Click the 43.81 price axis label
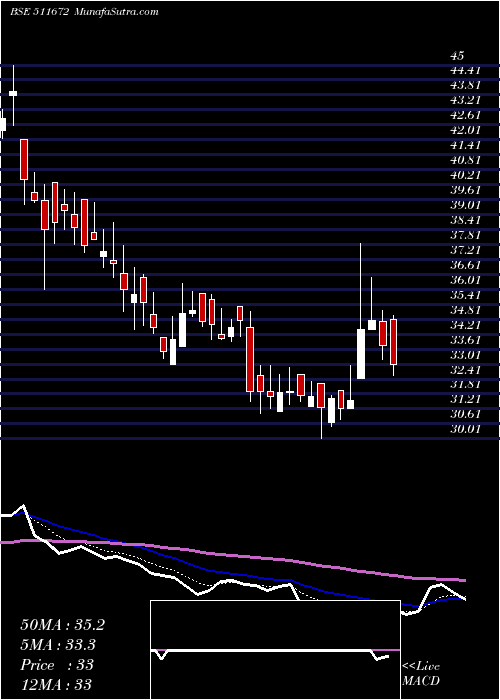The width and height of the screenshot is (500, 700). click(465, 85)
